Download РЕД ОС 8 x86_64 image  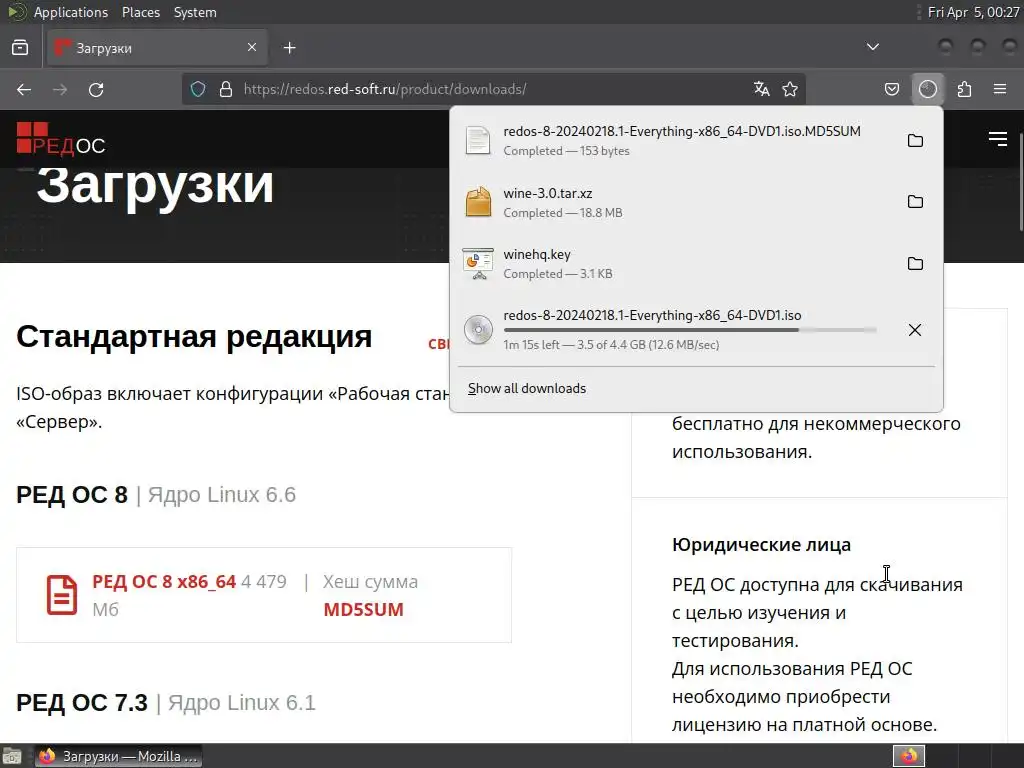click(x=164, y=581)
